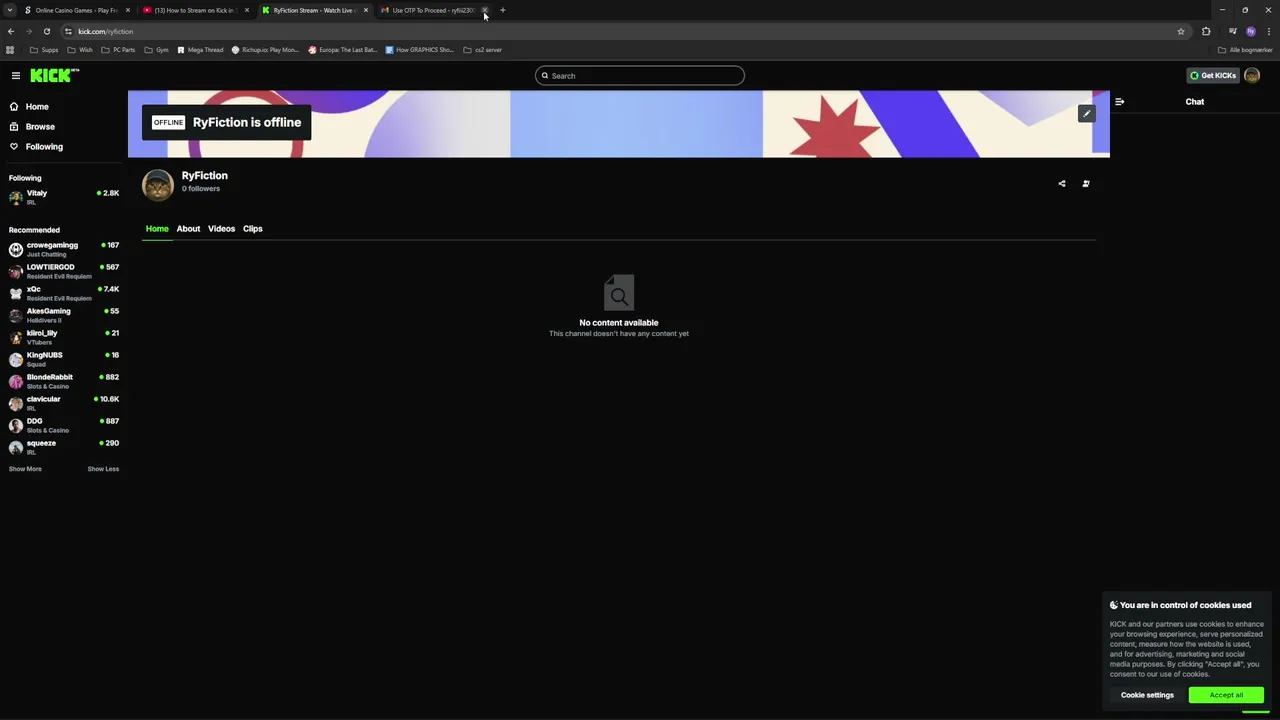Close the RyFiction Stream tab
1280x720 pixels.
coord(366,10)
